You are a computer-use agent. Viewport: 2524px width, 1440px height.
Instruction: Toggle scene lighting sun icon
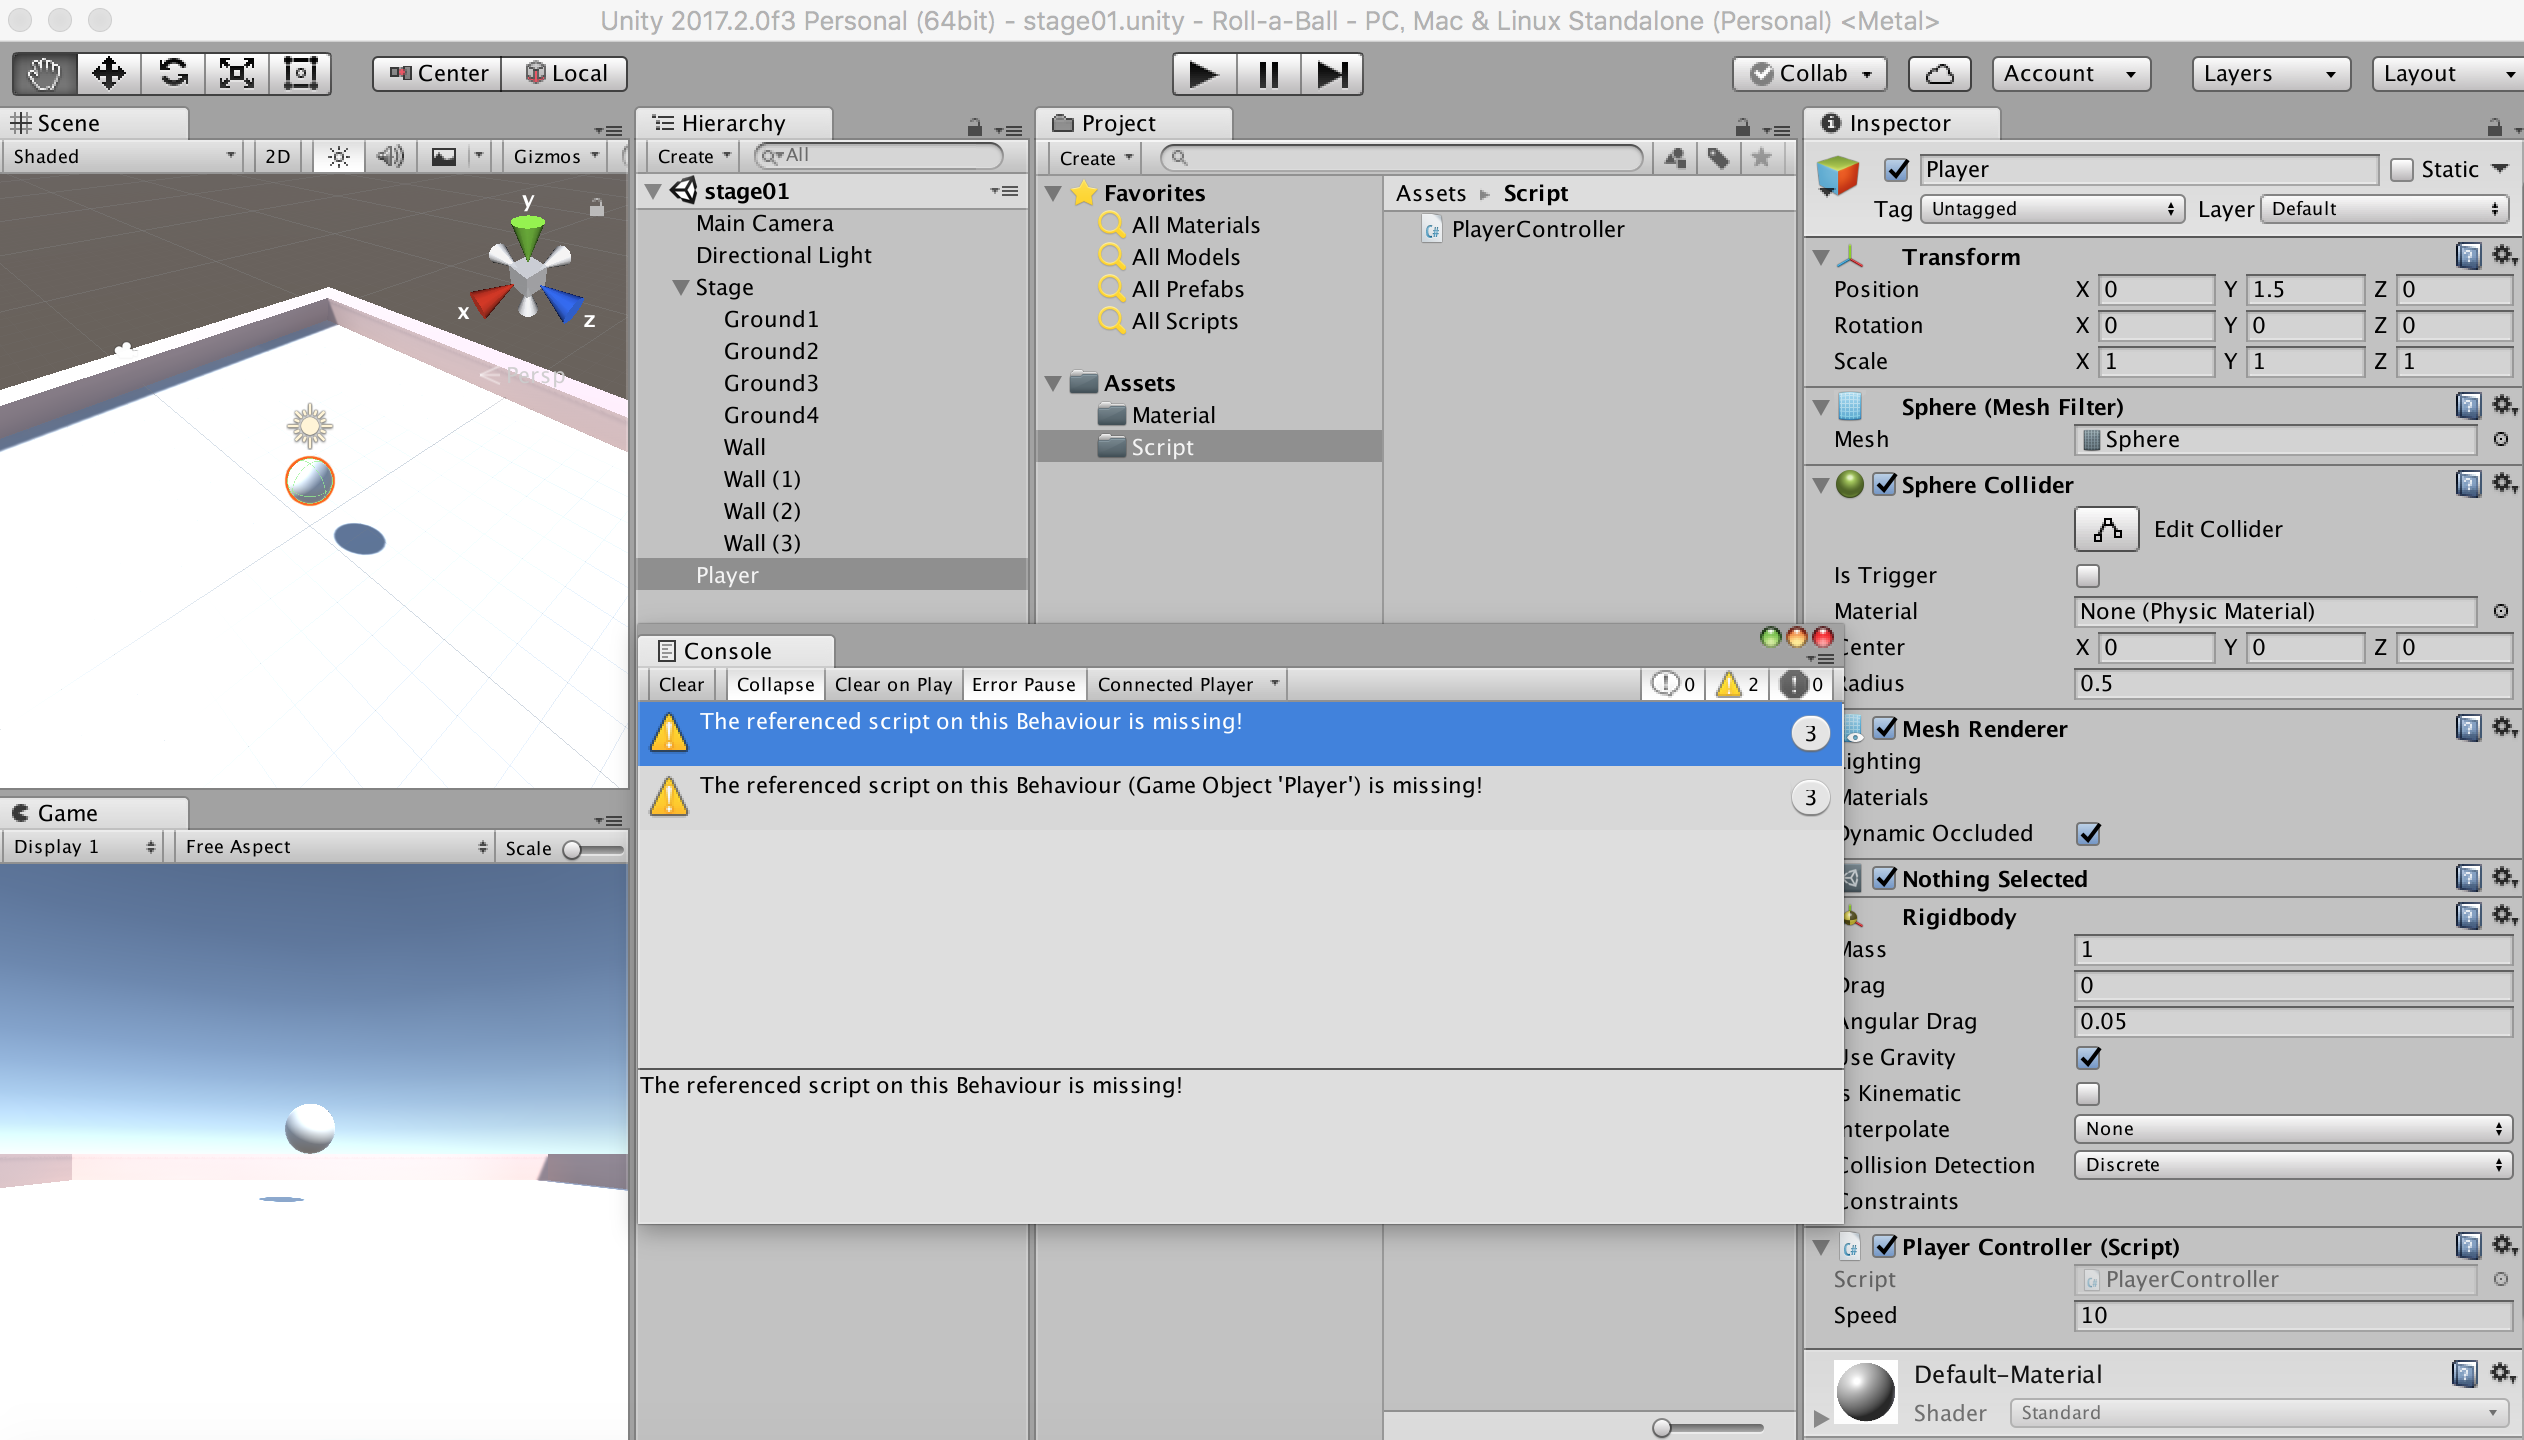pyautogui.click(x=339, y=156)
